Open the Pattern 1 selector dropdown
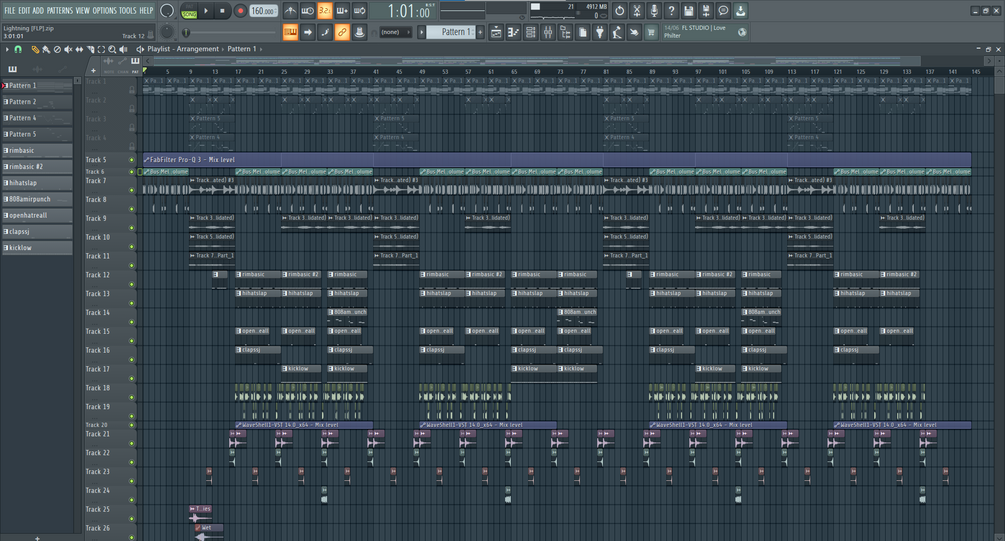 (451, 32)
